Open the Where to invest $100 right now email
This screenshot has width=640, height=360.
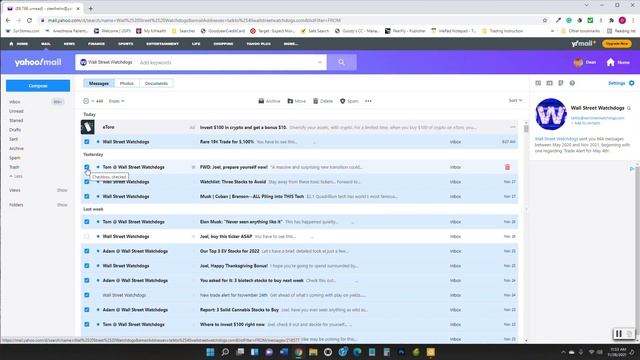pos(299,324)
